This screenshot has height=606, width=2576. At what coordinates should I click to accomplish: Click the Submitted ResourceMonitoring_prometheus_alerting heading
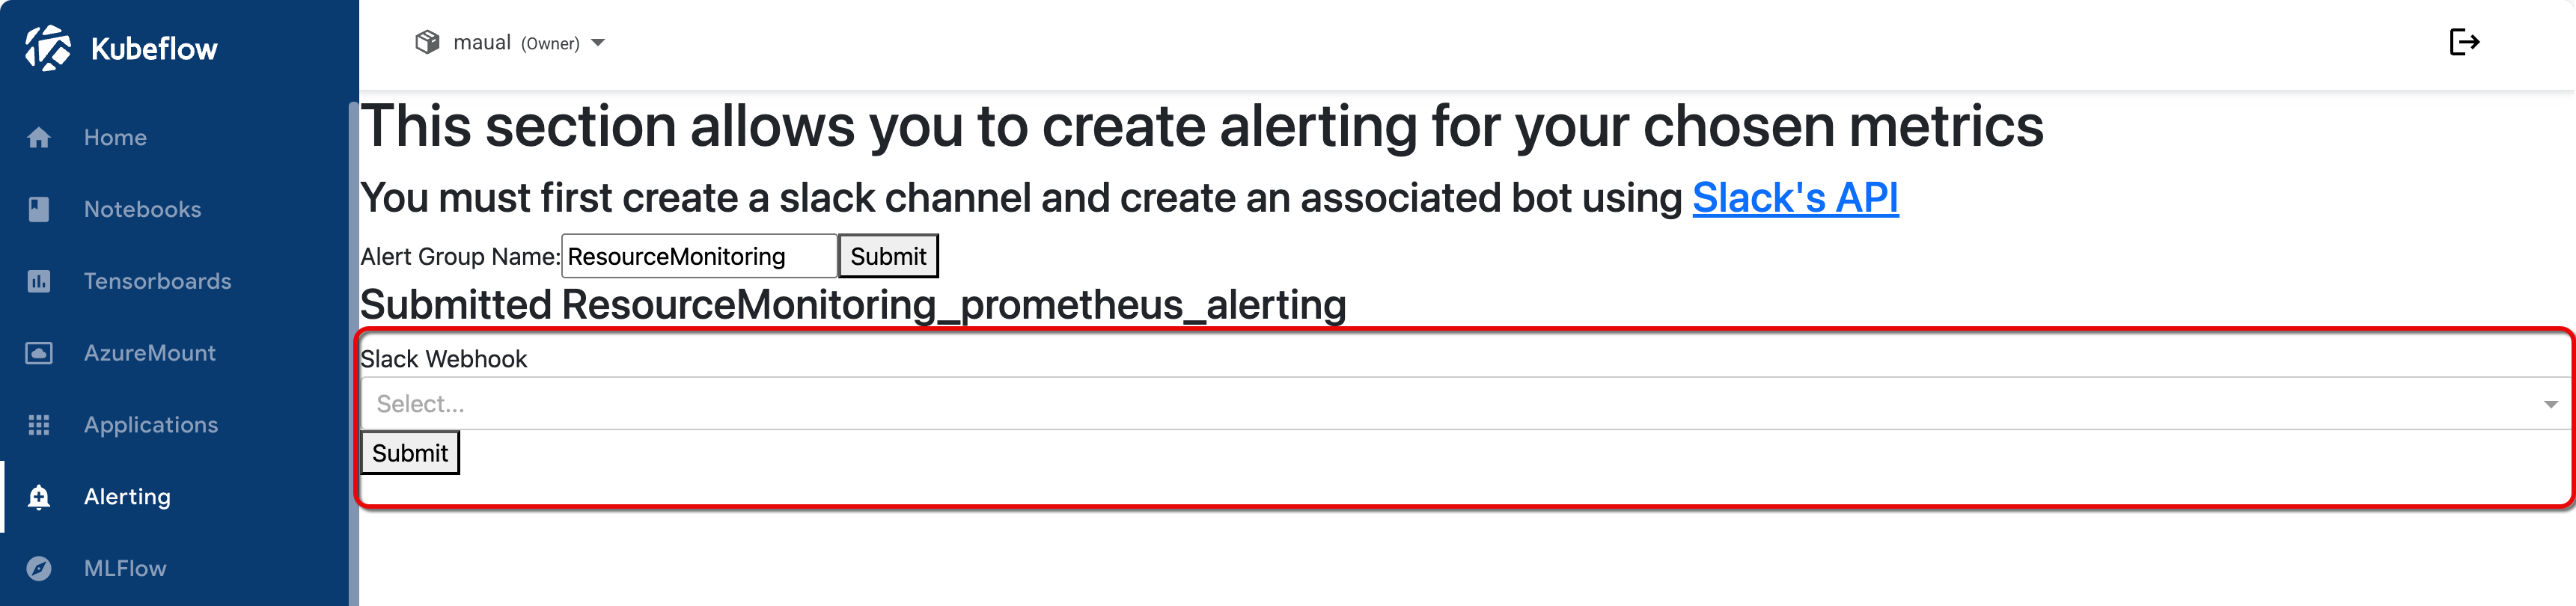[x=855, y=306]
